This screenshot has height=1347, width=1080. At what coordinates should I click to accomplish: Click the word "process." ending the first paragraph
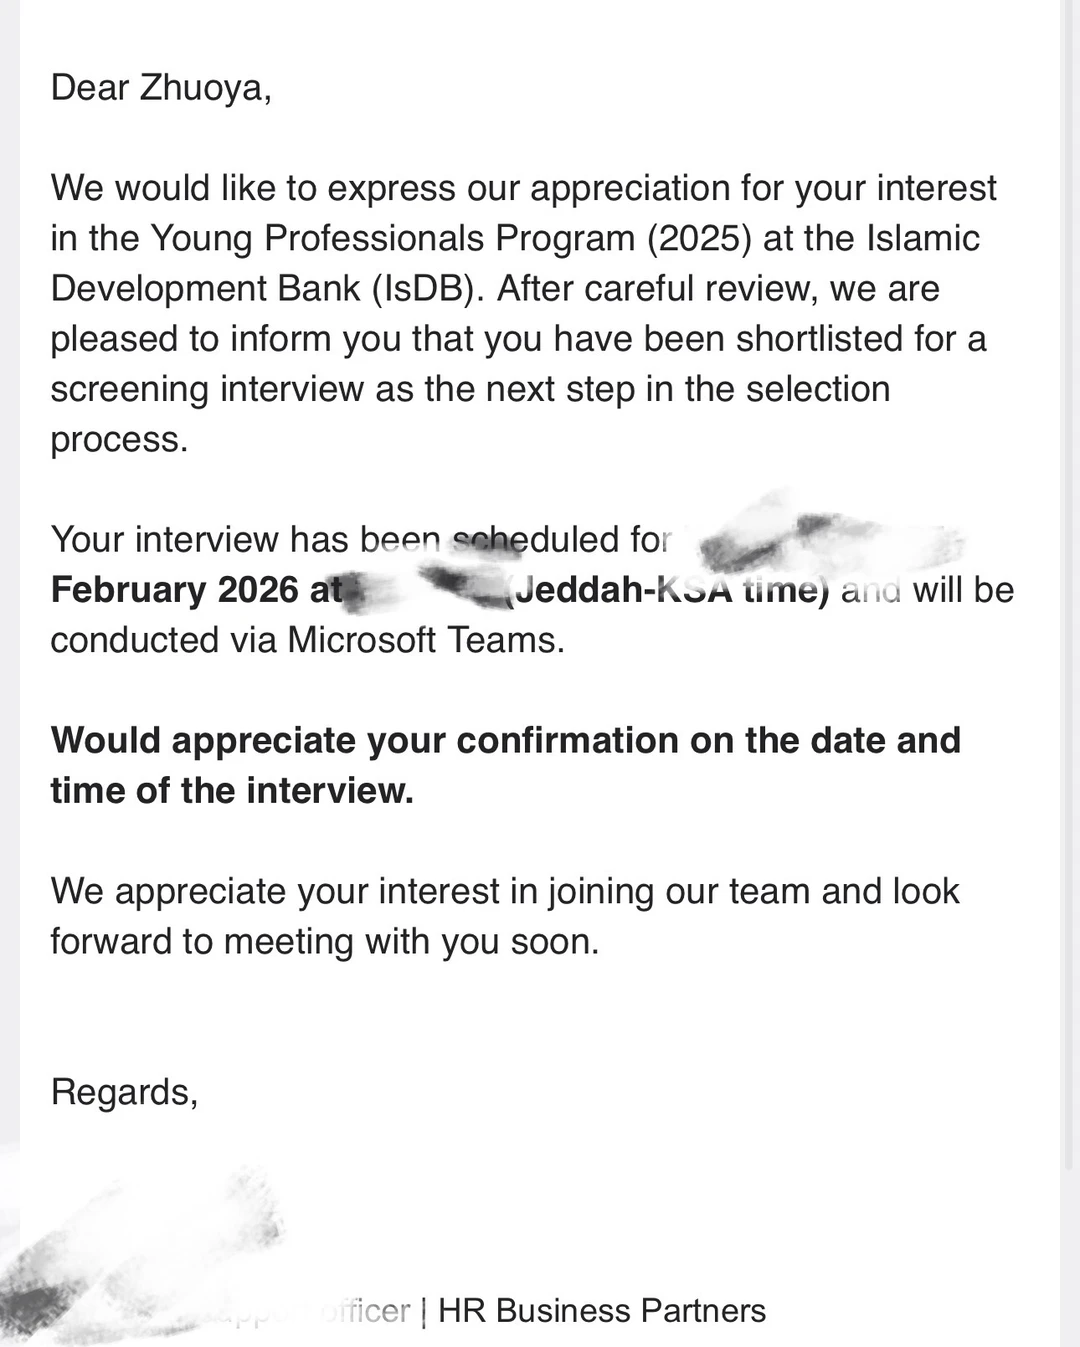[119, 439]
